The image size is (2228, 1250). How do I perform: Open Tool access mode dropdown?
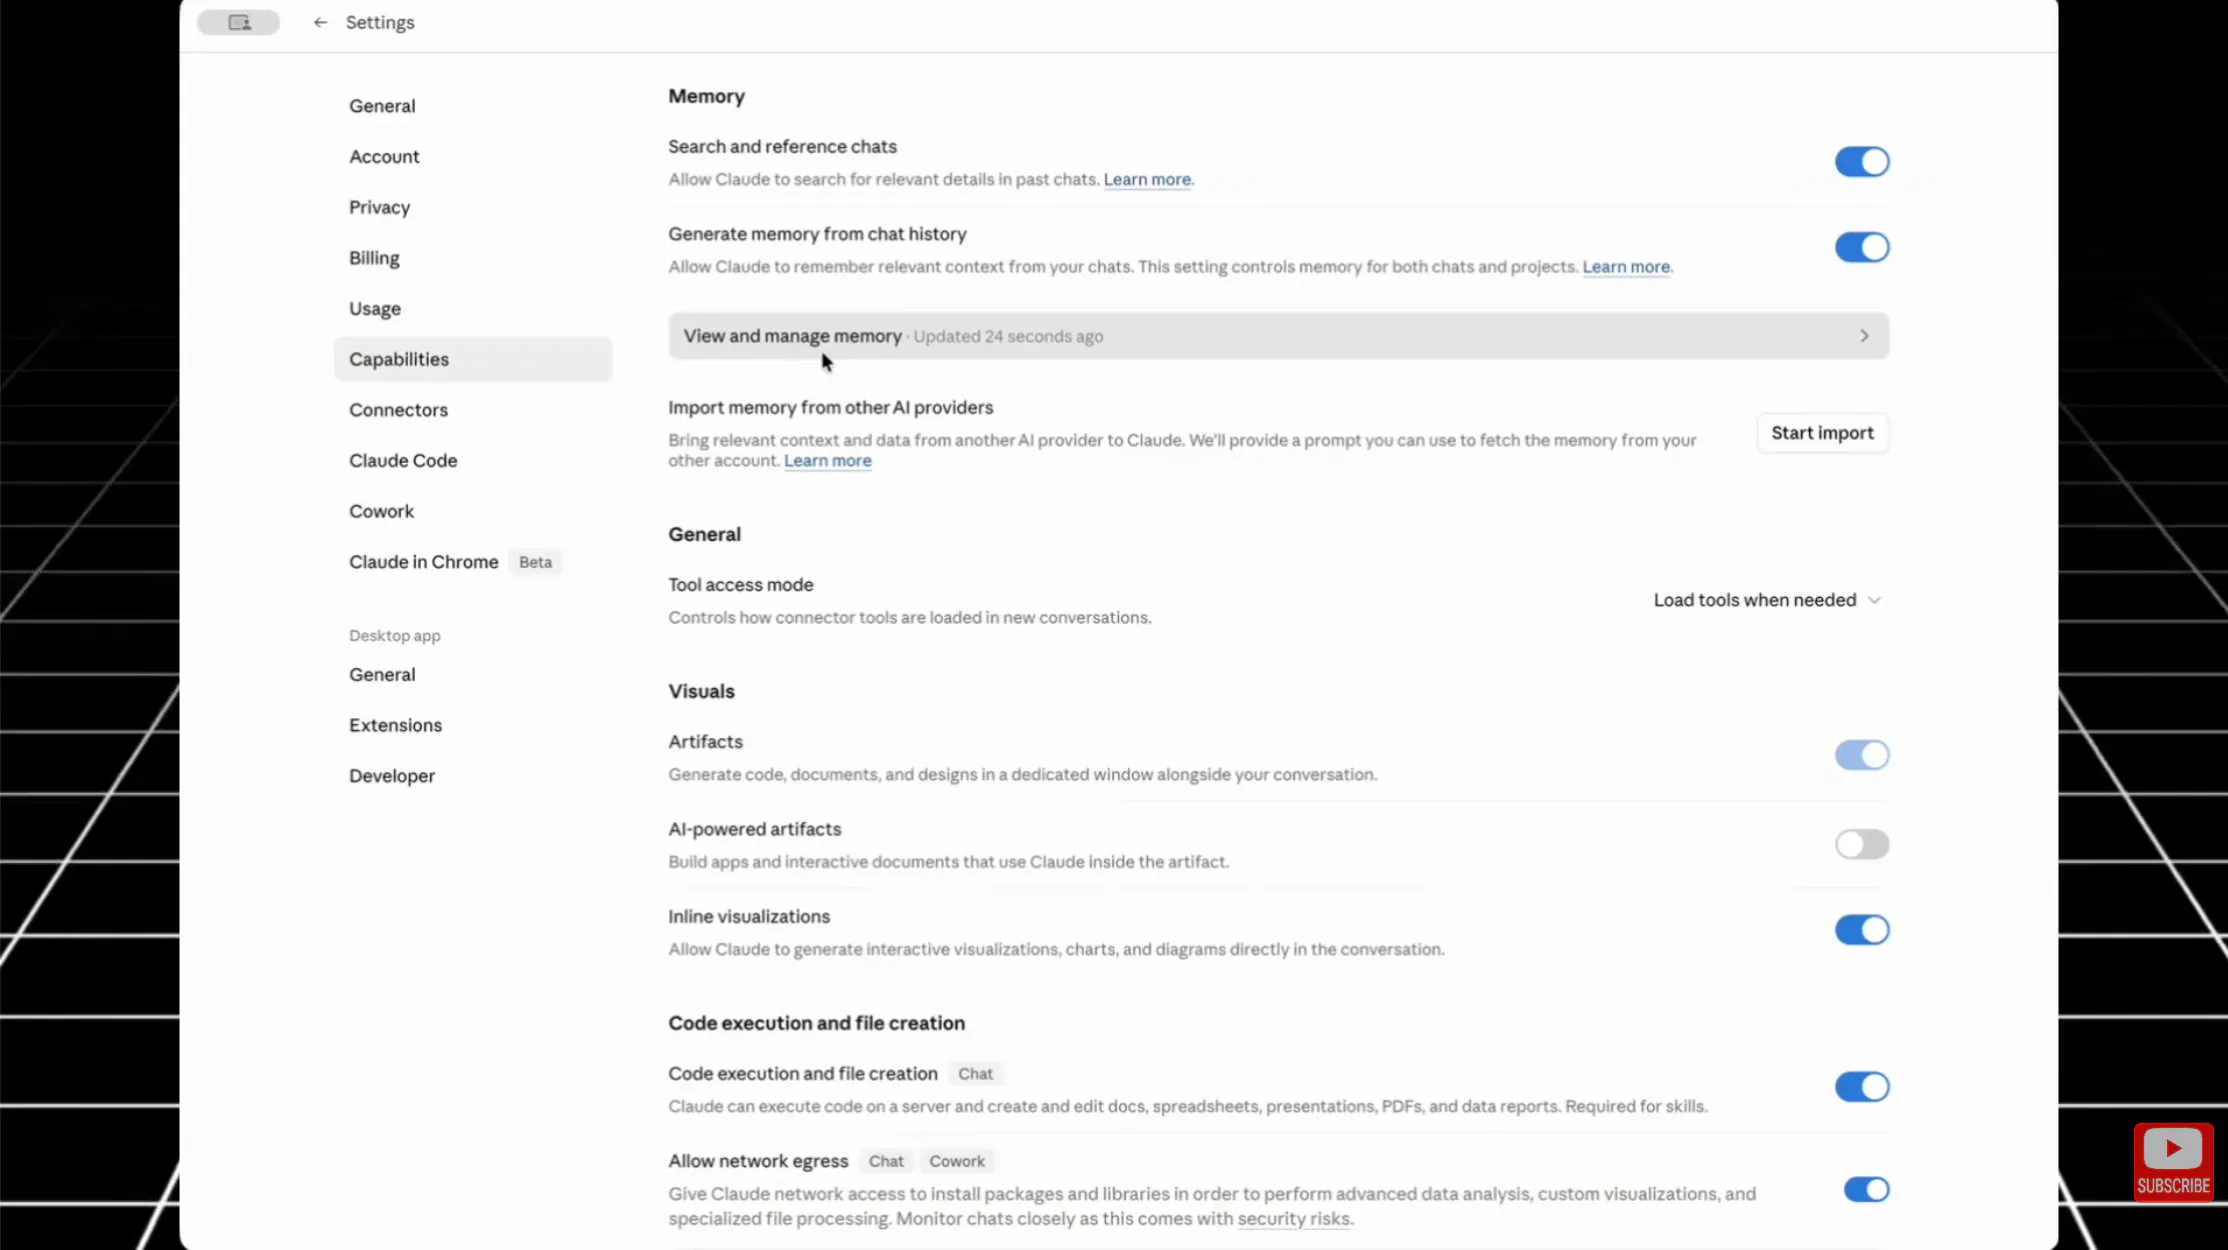[x=1767, y=600]
